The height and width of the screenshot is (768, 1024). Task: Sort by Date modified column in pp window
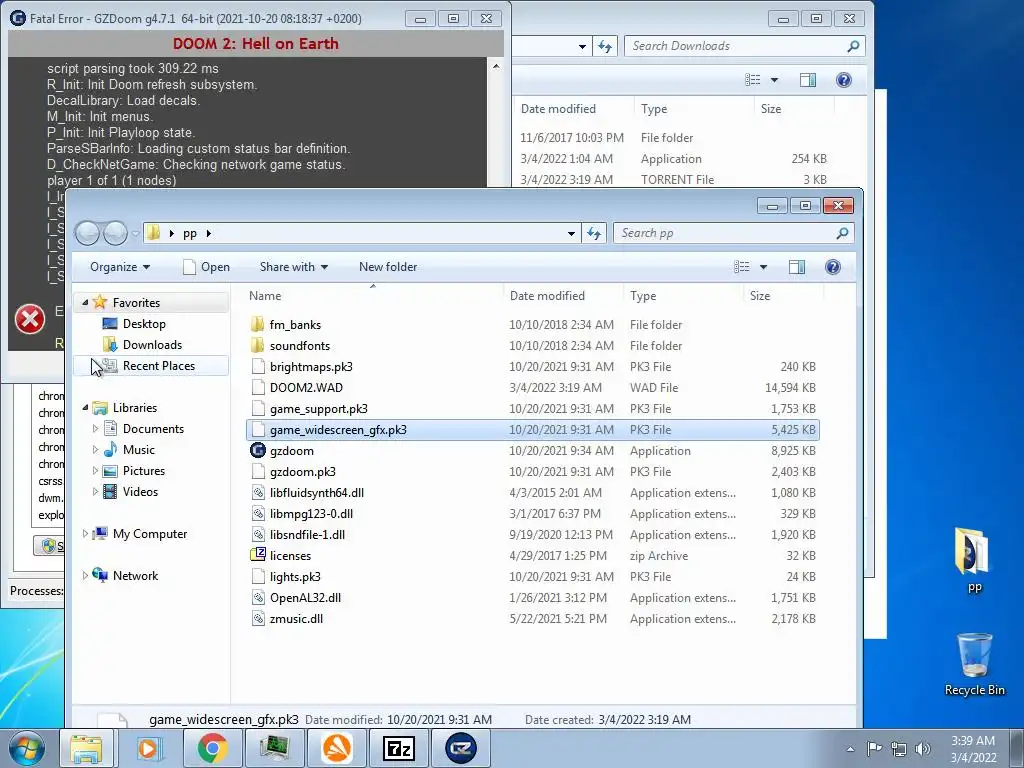[x=564, y=296]
